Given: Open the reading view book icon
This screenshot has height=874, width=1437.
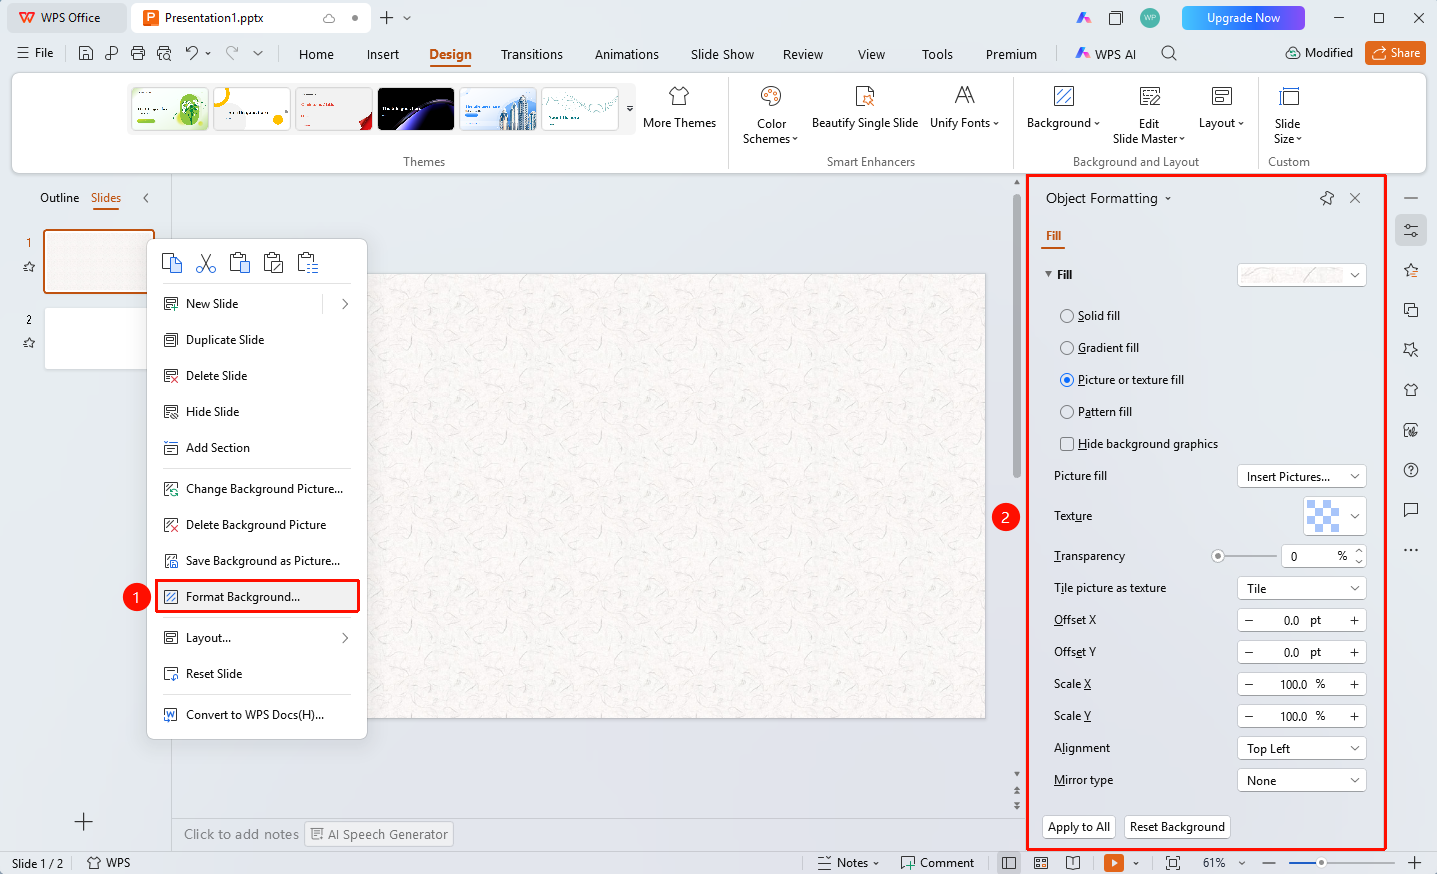Looking at the screenshot, I should coord(1073,863).
